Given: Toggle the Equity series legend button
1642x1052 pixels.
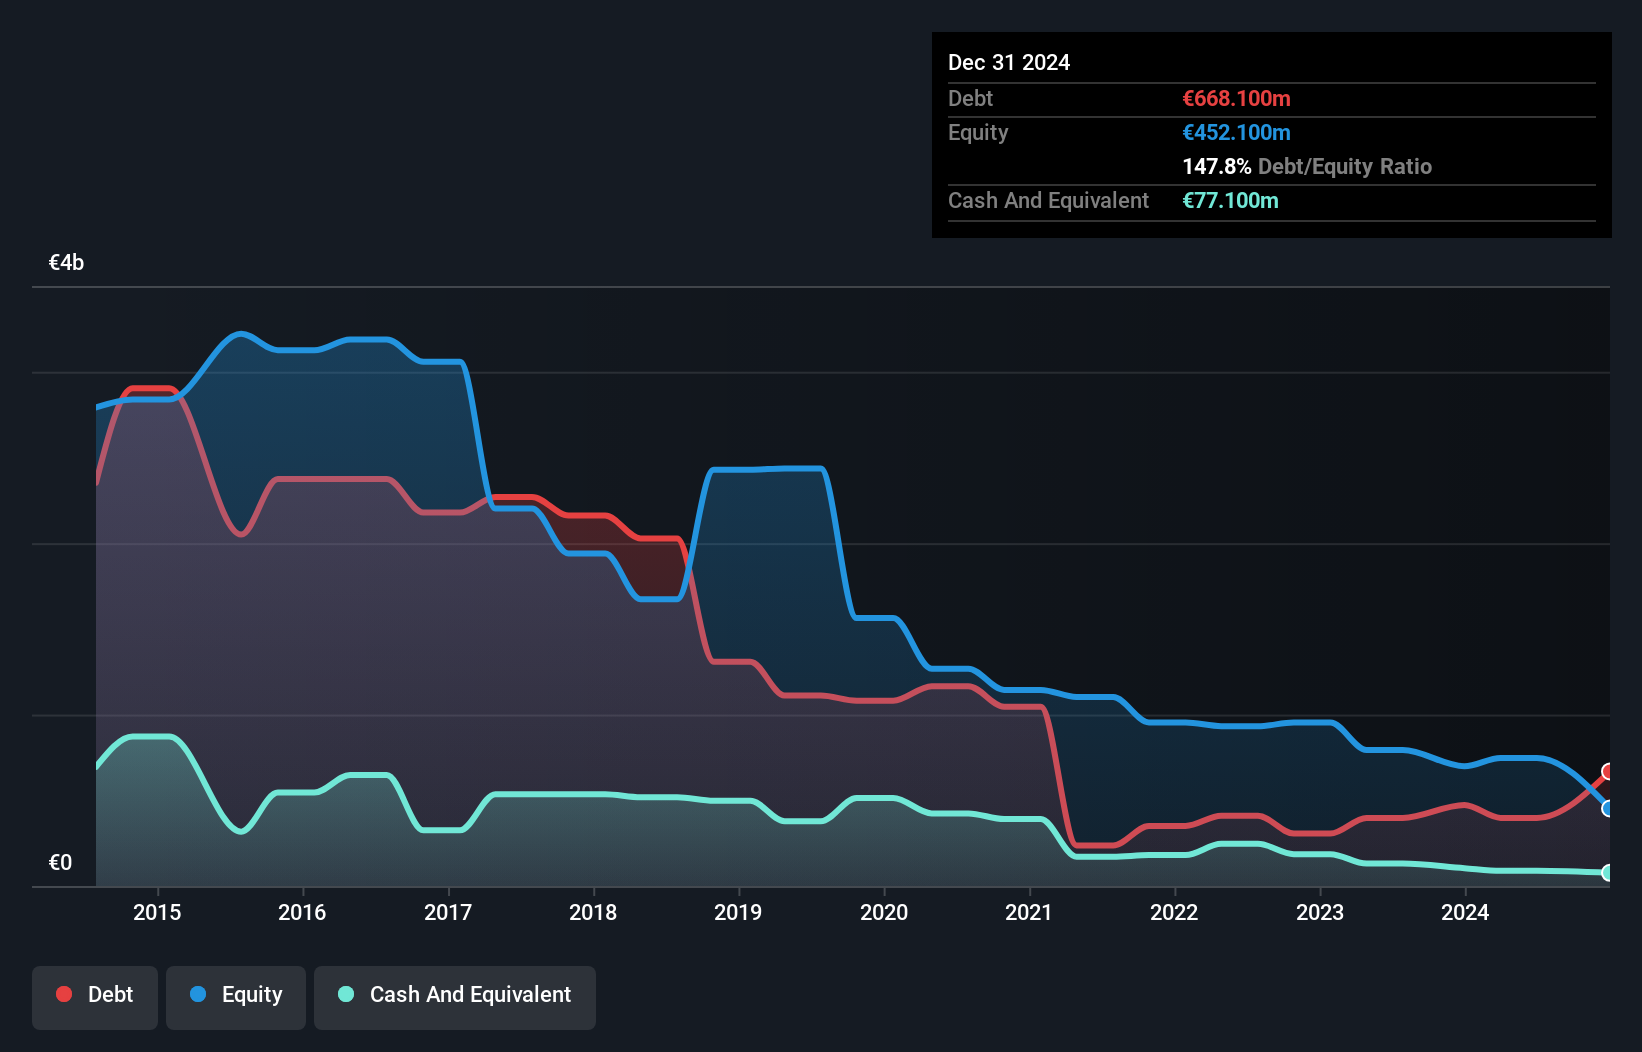Looking at the screenshot, I should [x=236, y=997].
